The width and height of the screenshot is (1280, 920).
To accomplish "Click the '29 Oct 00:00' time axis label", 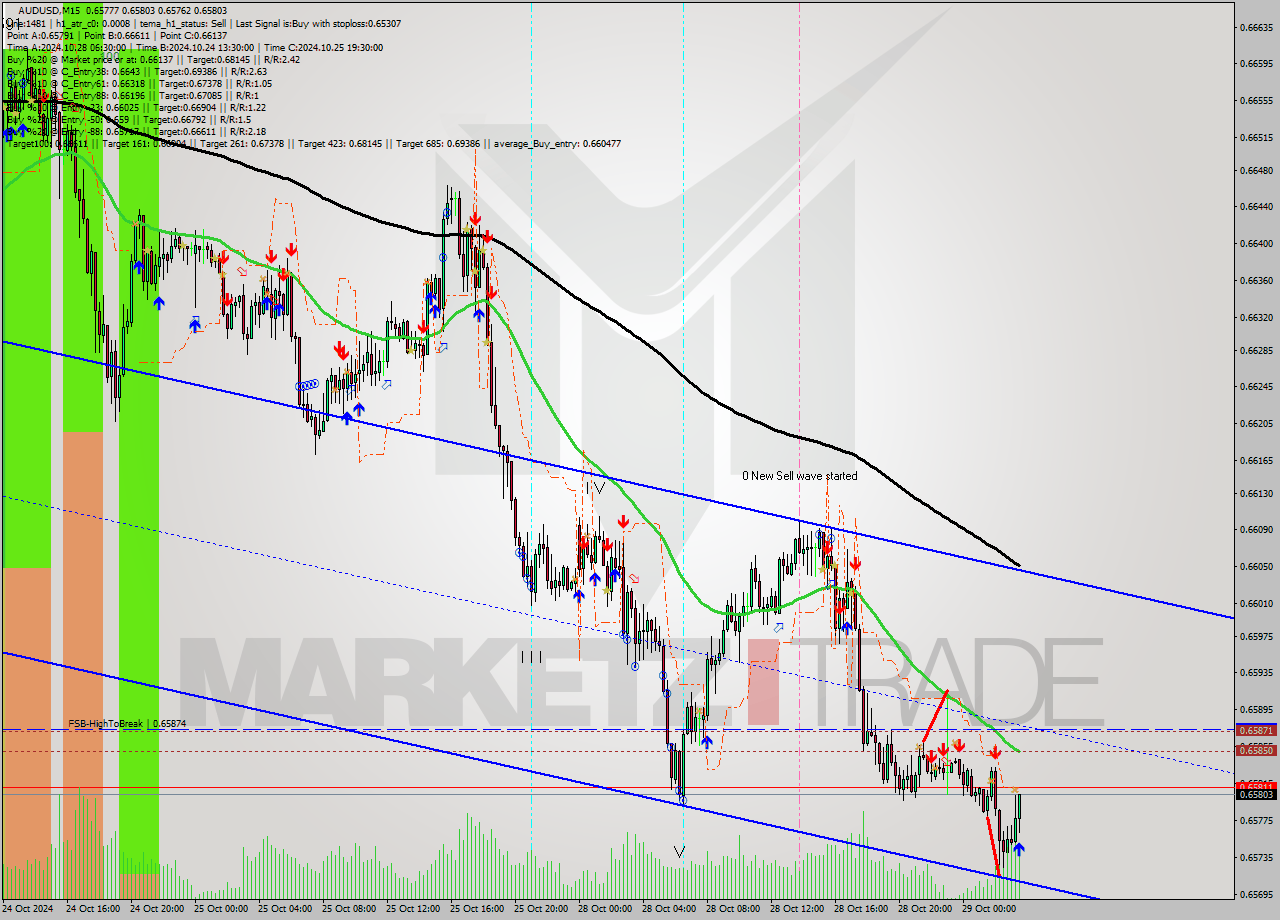I will coord(991,909).
